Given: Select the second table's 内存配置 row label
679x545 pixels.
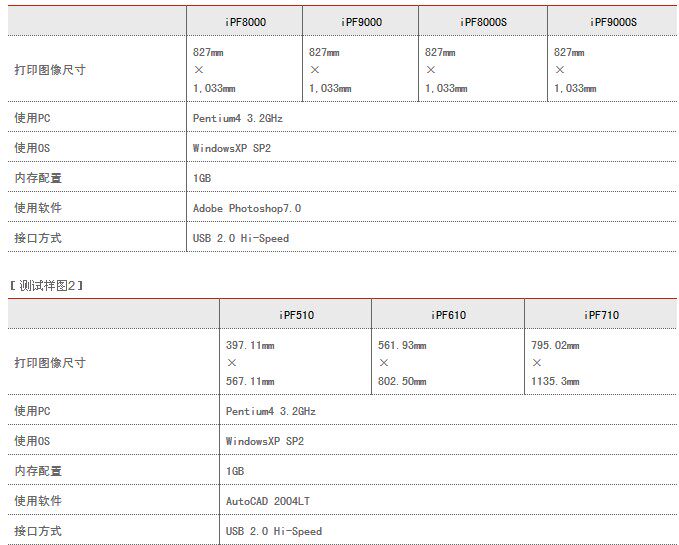Looking at the screenshot, I should [x=38, y=471].
